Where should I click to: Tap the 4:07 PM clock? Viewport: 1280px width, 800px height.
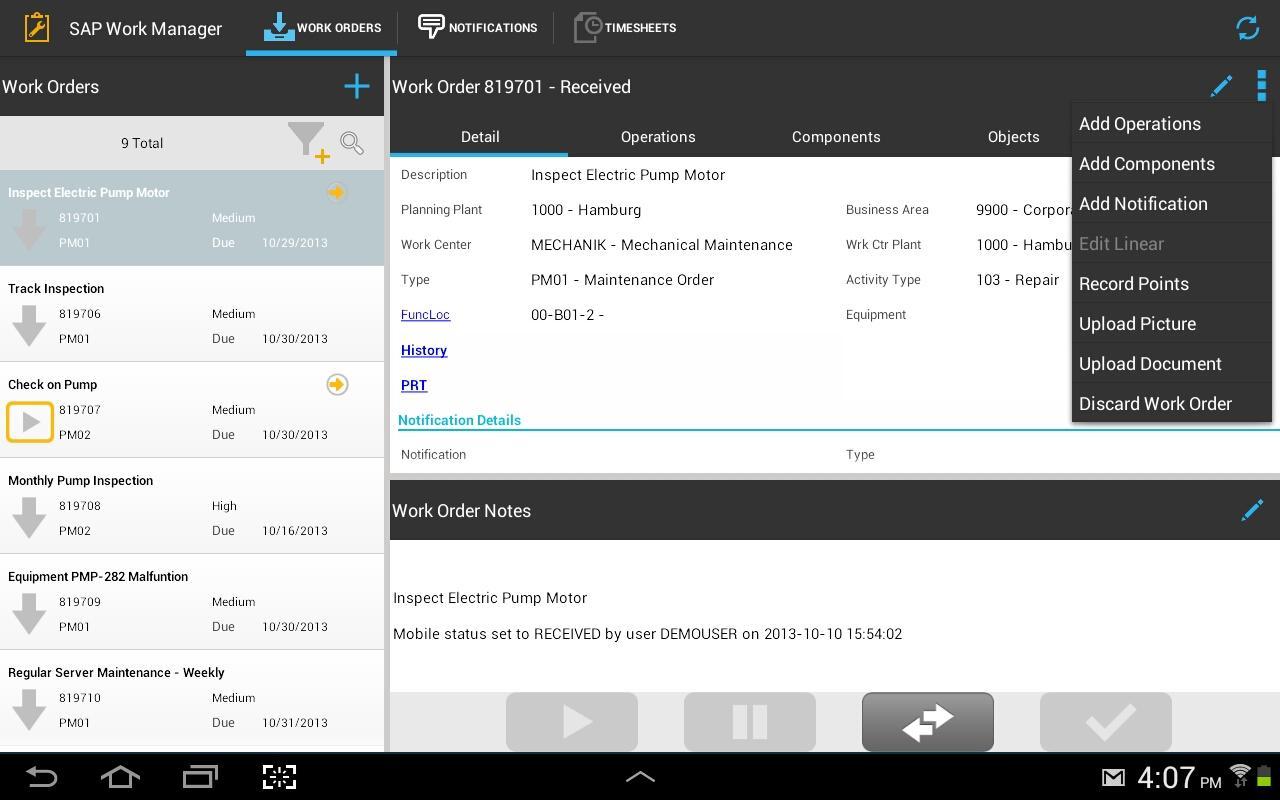[x=1179, y=777]
